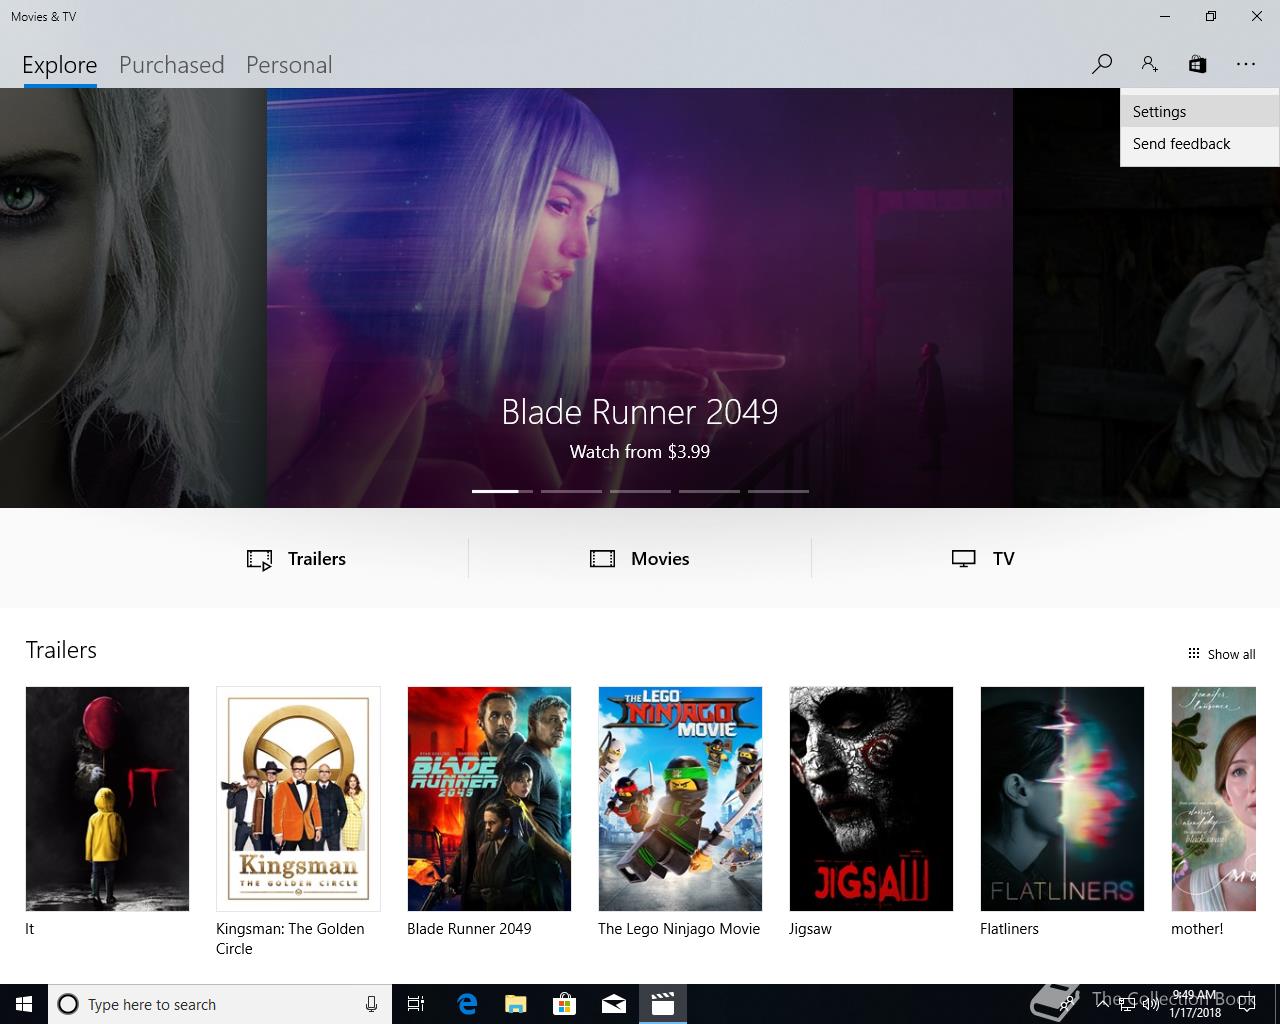This screenshot has width=1280, height=1024.
Task: Open the Blade Runner 2049 poster thumbnail
Action: click(x=489, y=798)
